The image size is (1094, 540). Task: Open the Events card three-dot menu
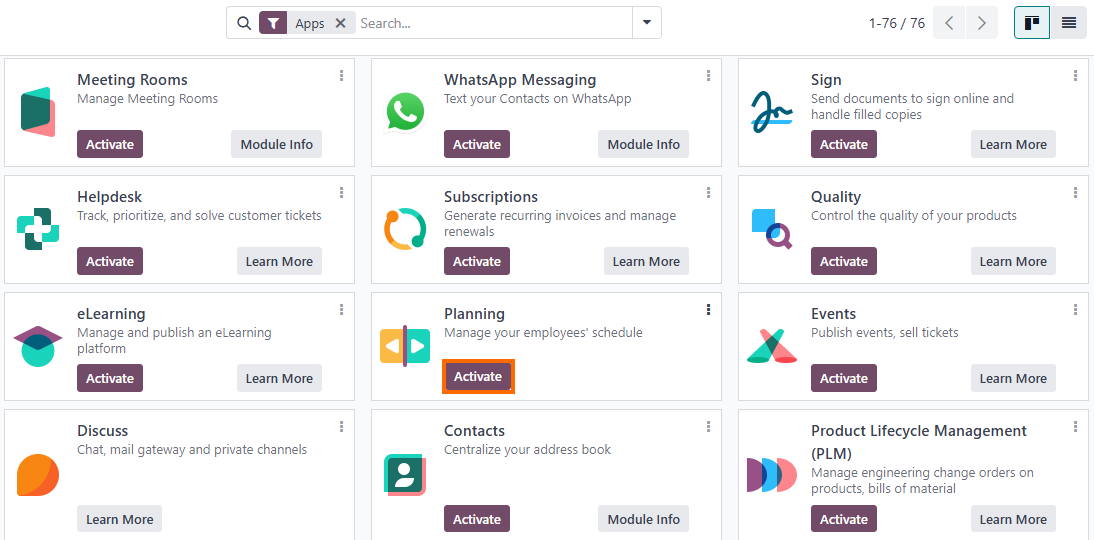point(1075,310)
